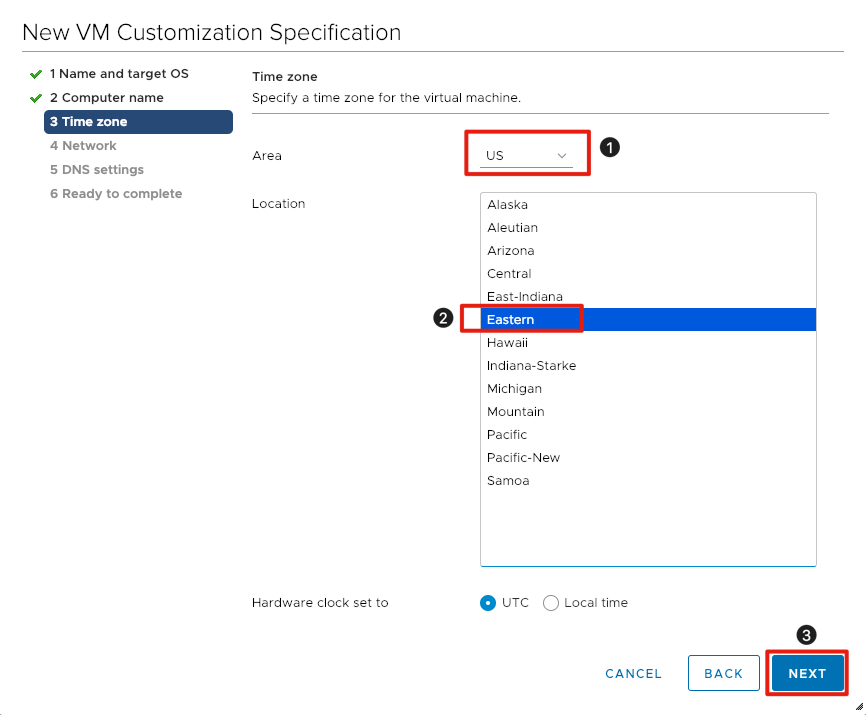Open the Area dropdown showing US
Screen dimensions: 866x715
[526, 156]
